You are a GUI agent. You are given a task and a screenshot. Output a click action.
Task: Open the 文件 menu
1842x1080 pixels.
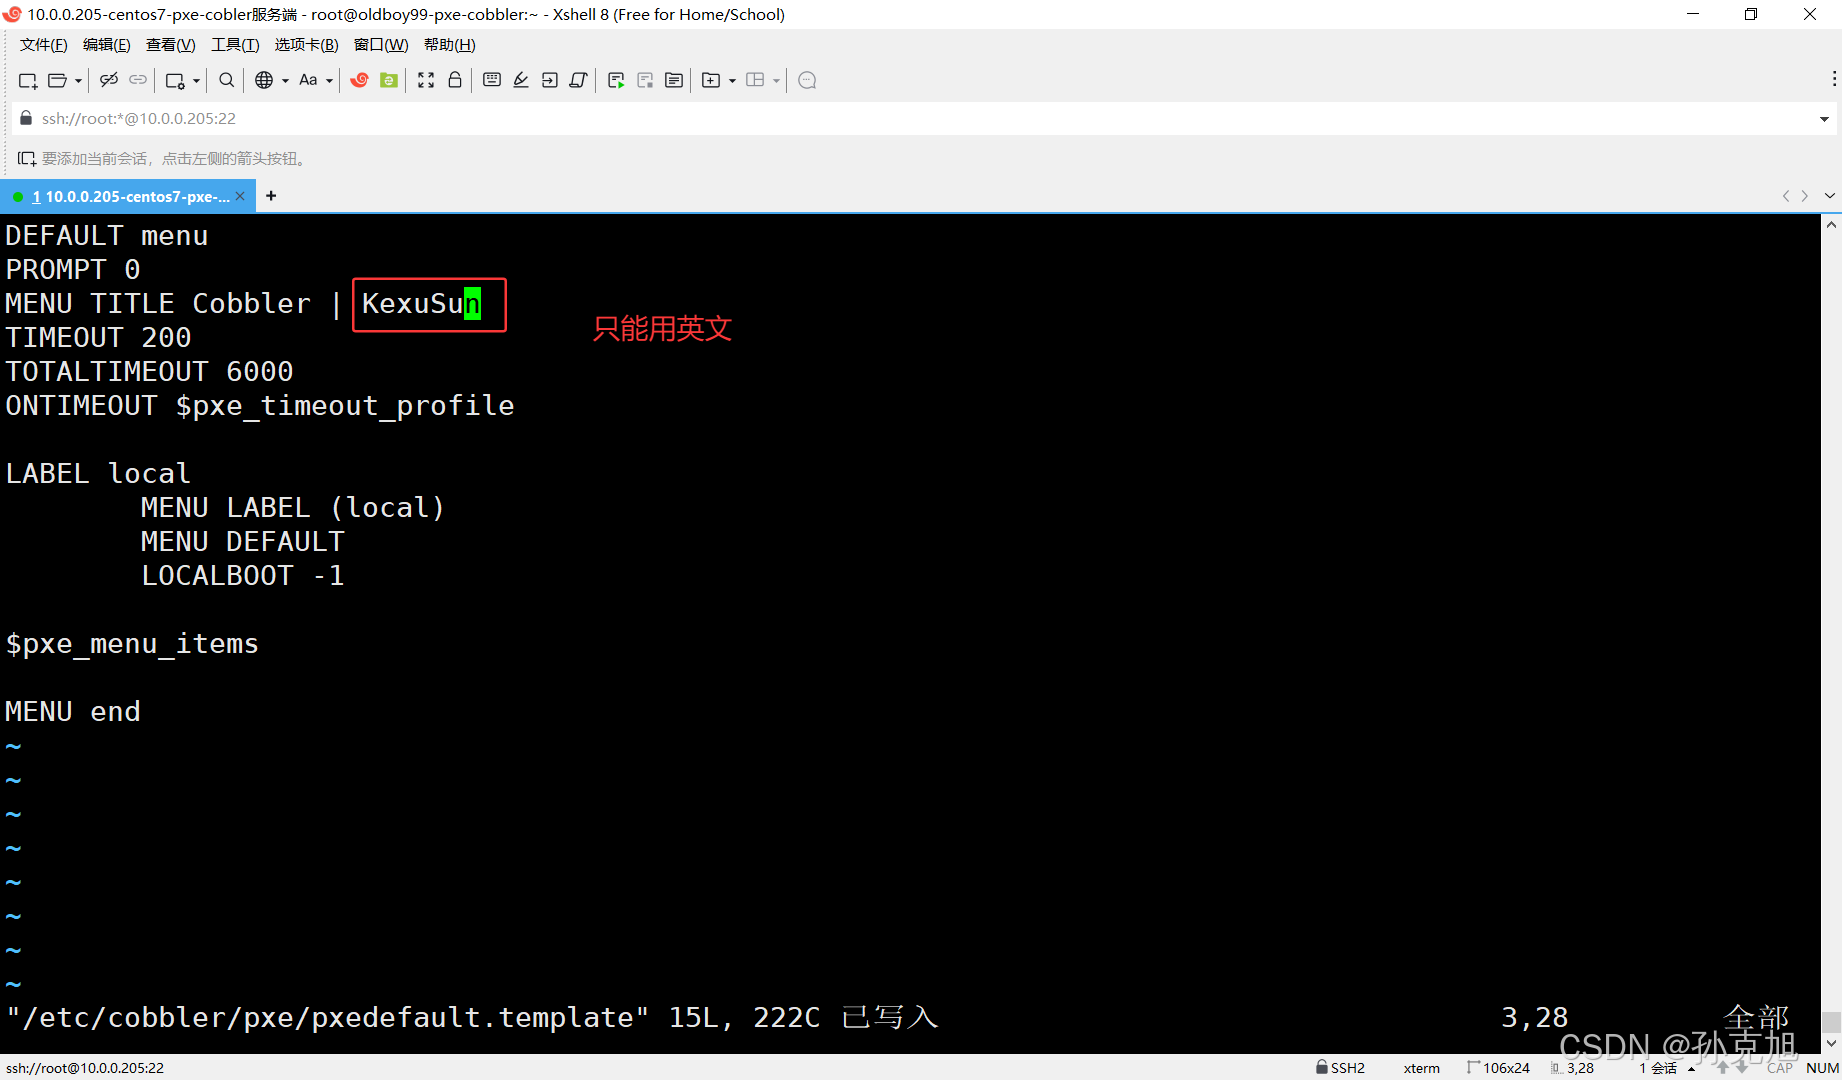coord(41,44)
